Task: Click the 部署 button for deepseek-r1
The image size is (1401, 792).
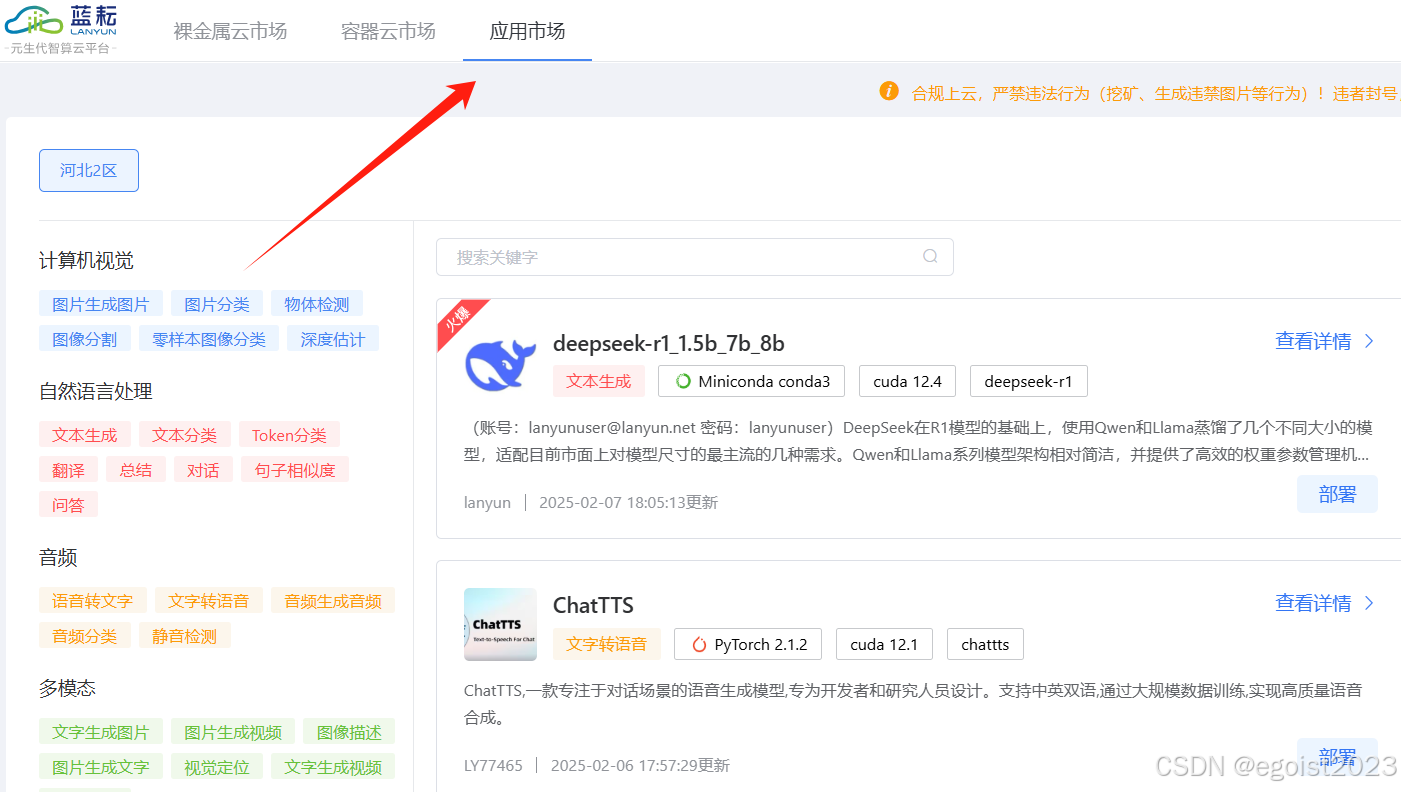Action: (1337, 493)
